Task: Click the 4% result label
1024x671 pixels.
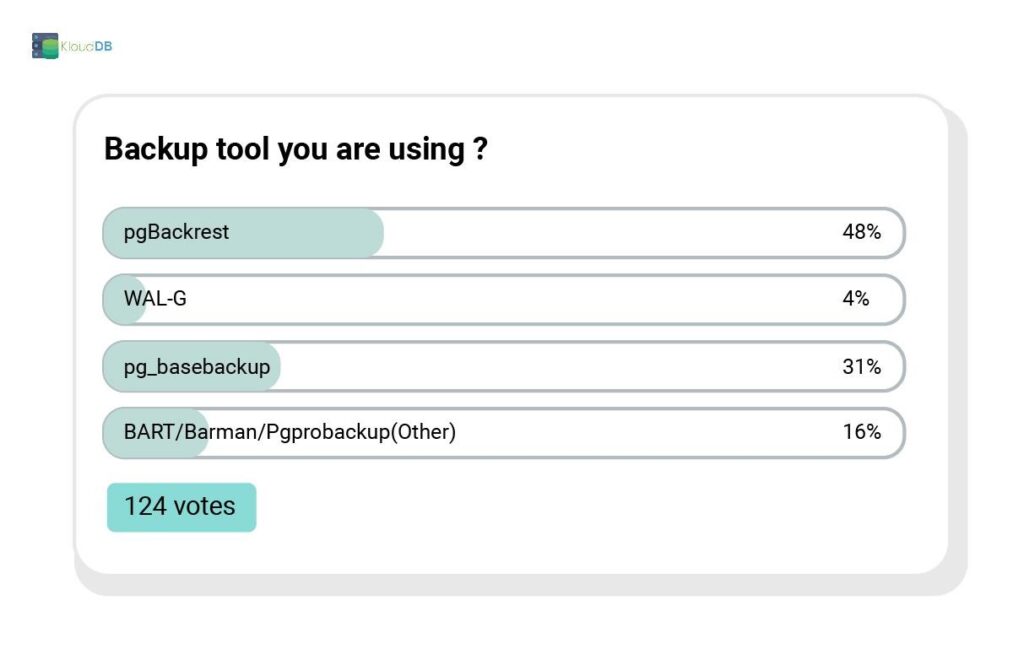Action: pos(855,299)
